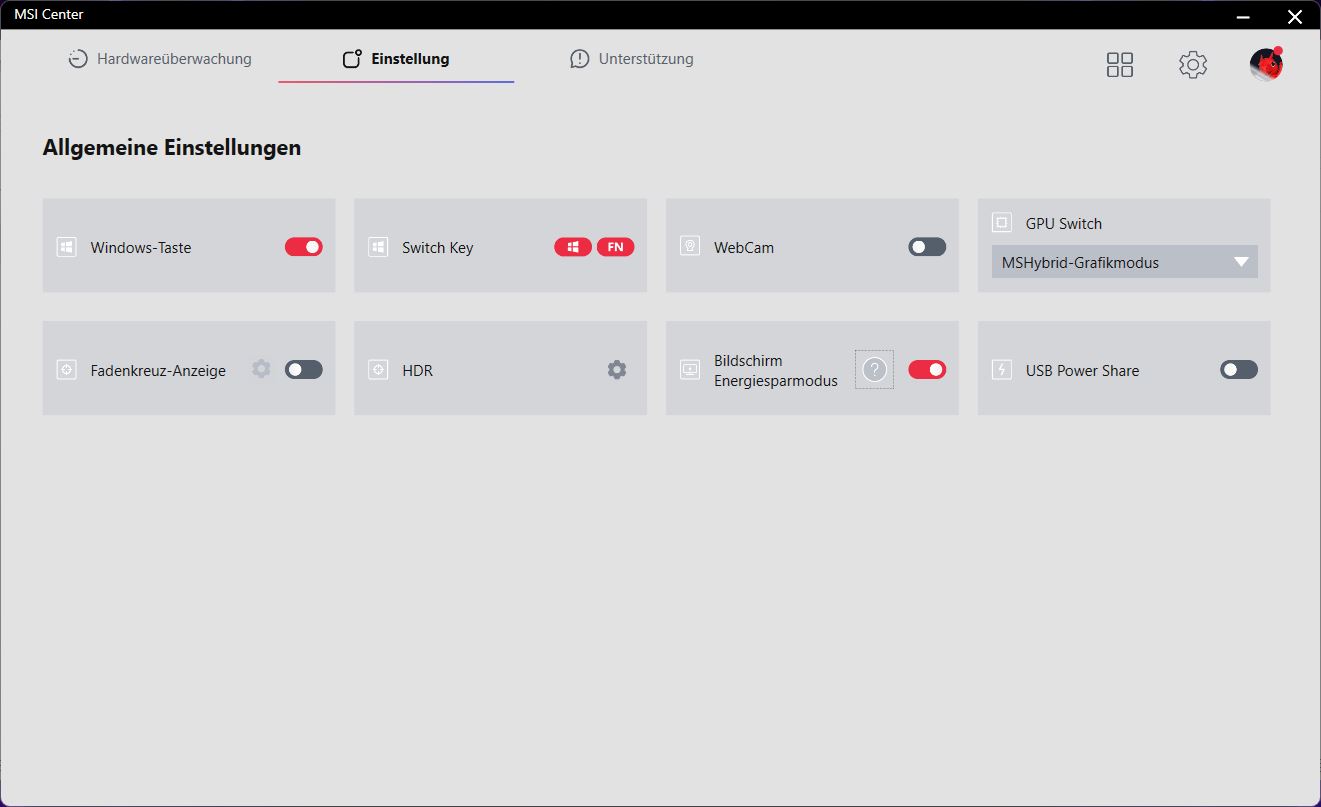The height and width of the screenshot is (807, 1321).
Task: Click the WebCam tile icon
Action: click(690, 246)
